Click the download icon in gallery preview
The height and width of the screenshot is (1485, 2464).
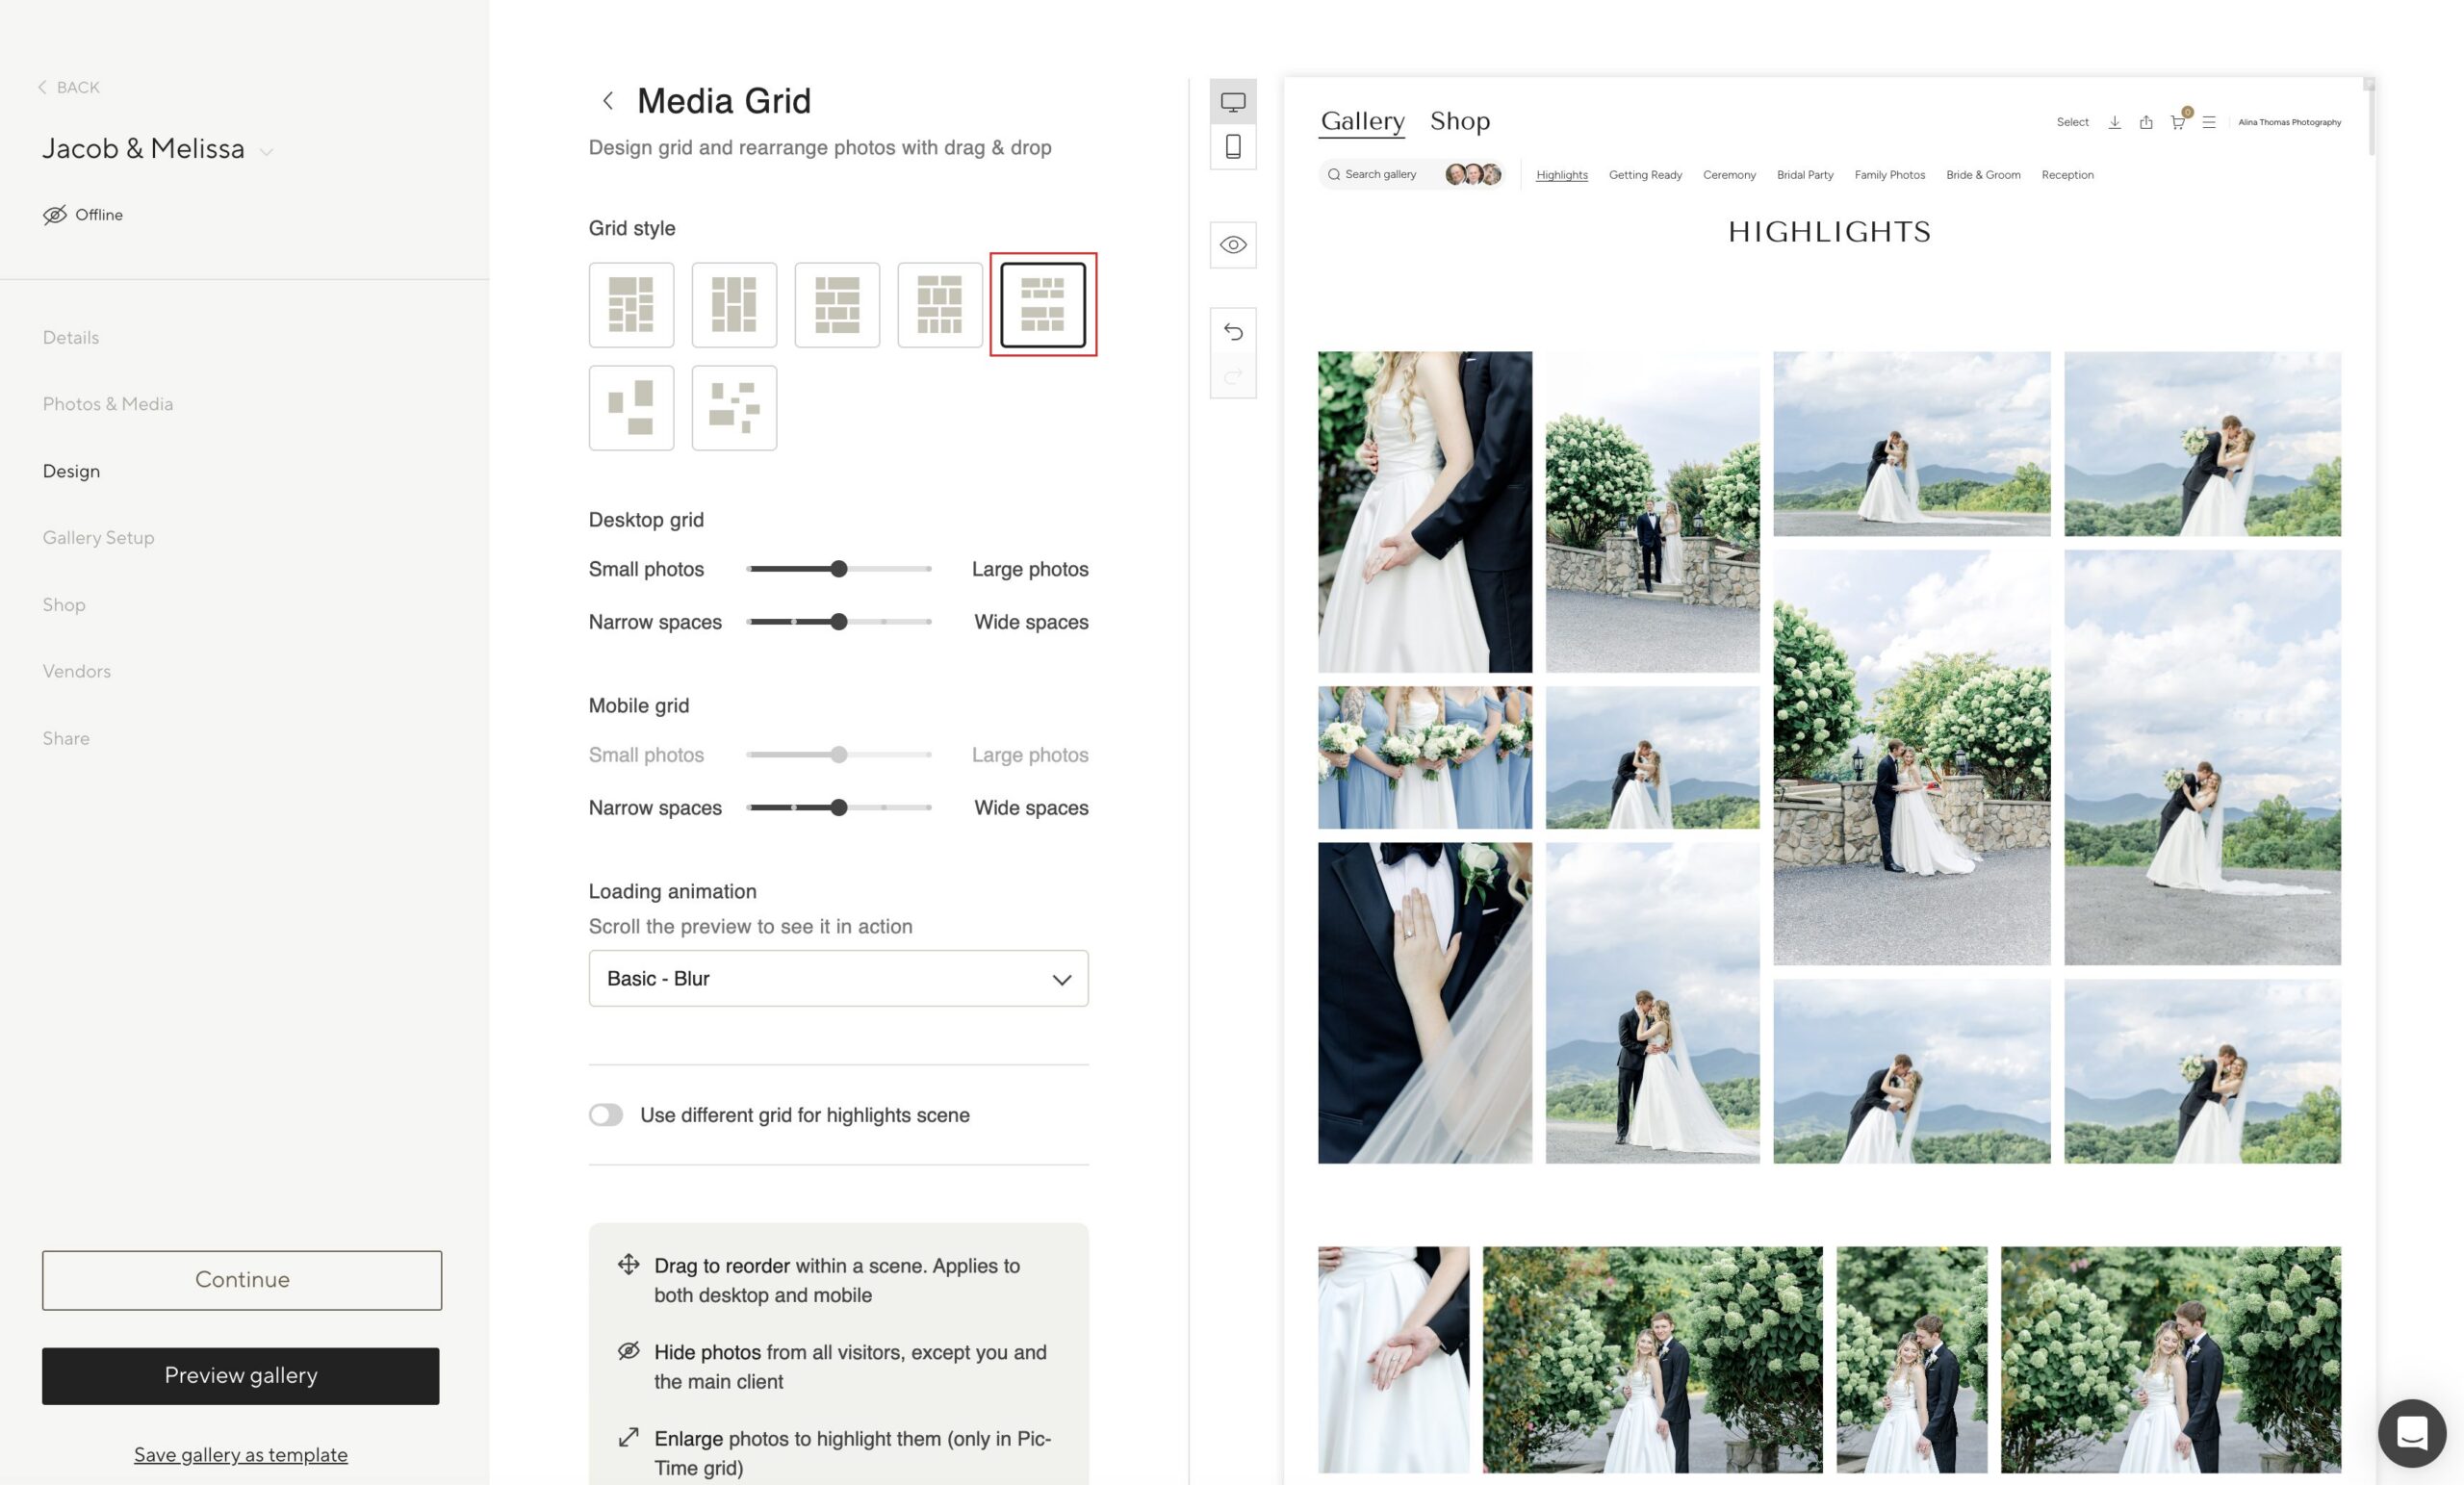2114,122
